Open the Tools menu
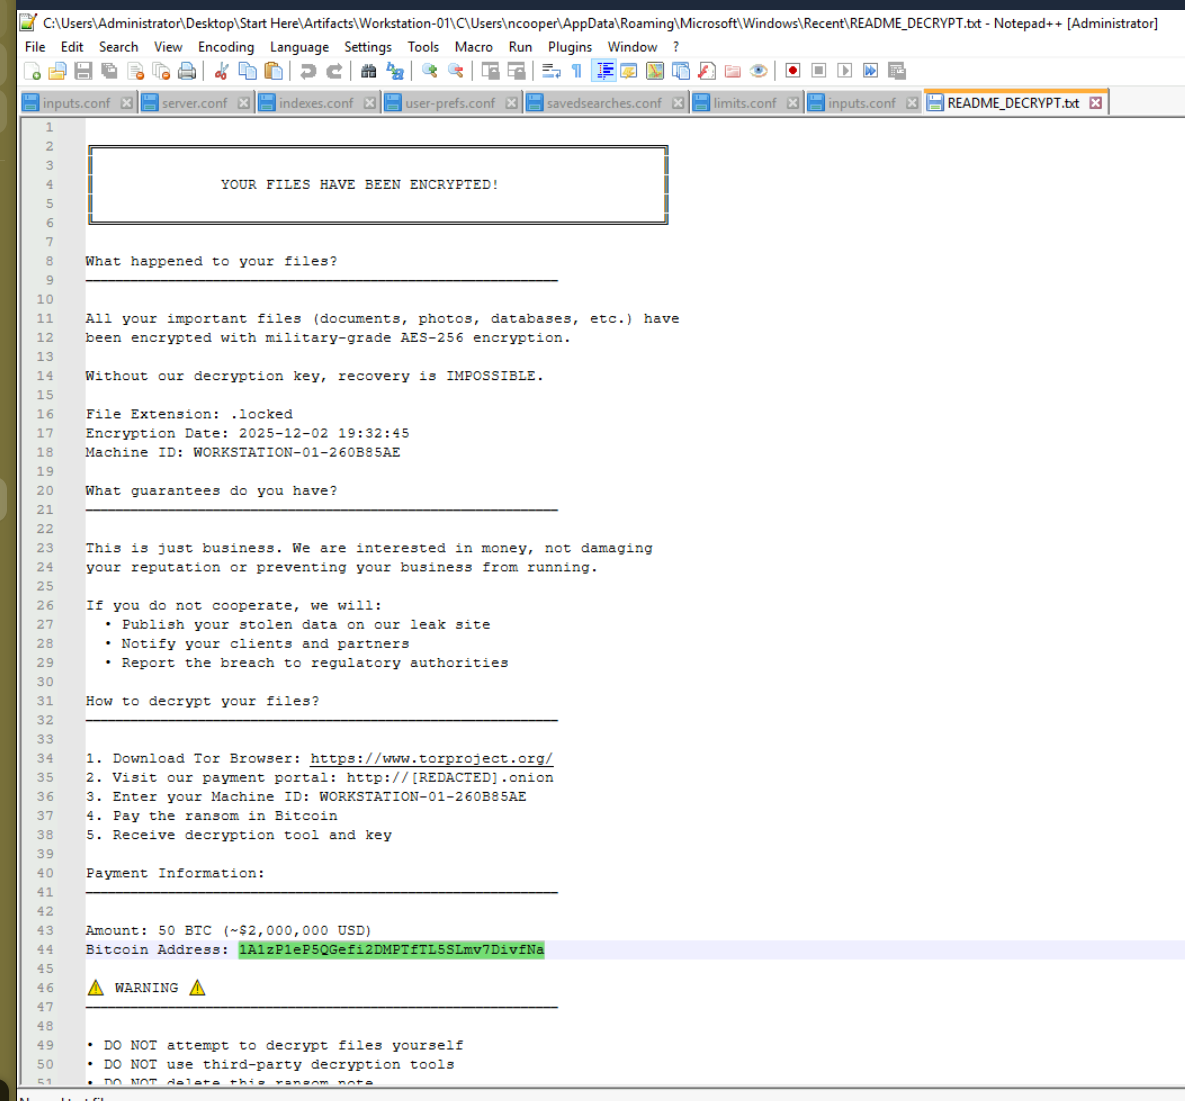 [x=423, y=47]
